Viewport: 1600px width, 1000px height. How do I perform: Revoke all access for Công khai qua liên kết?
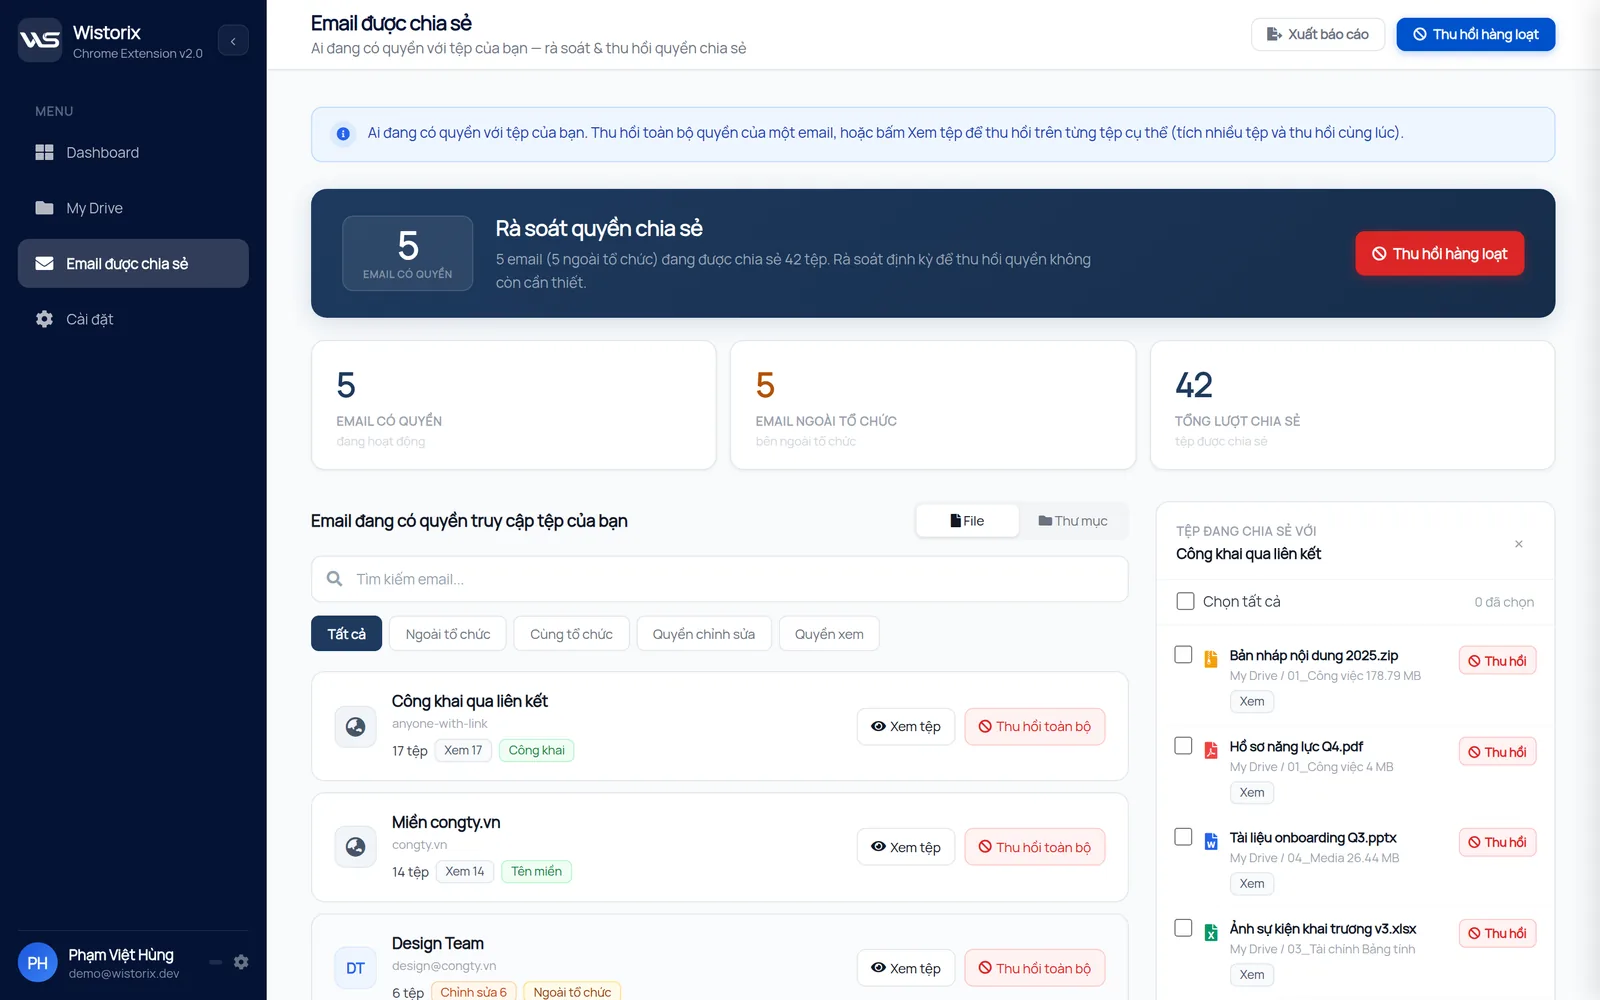point(1035,726)
